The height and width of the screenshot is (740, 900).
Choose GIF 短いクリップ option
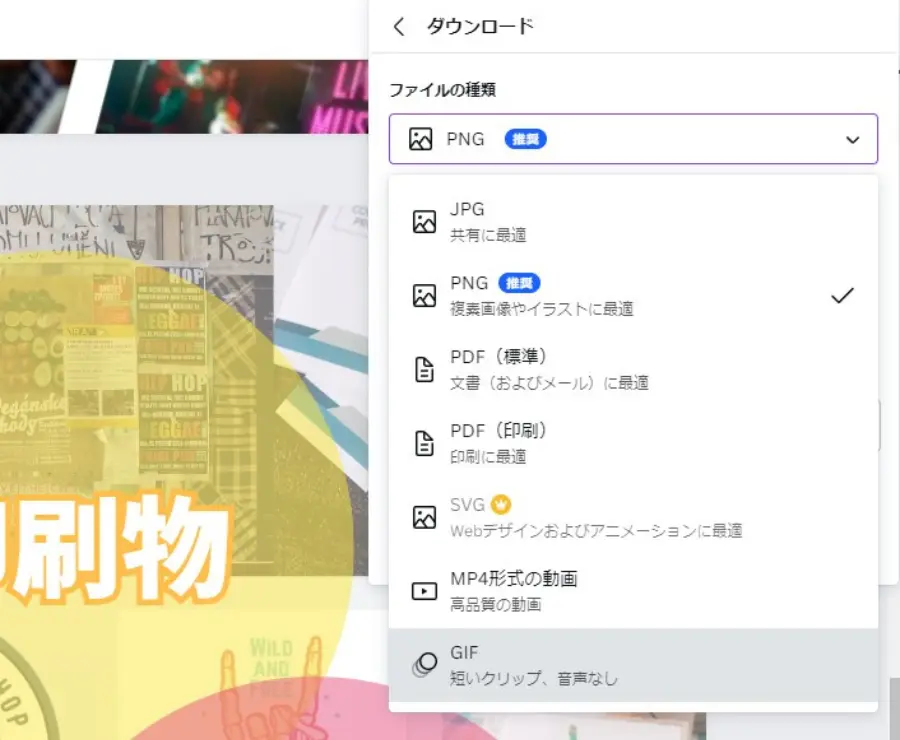[x=633, y=665]
